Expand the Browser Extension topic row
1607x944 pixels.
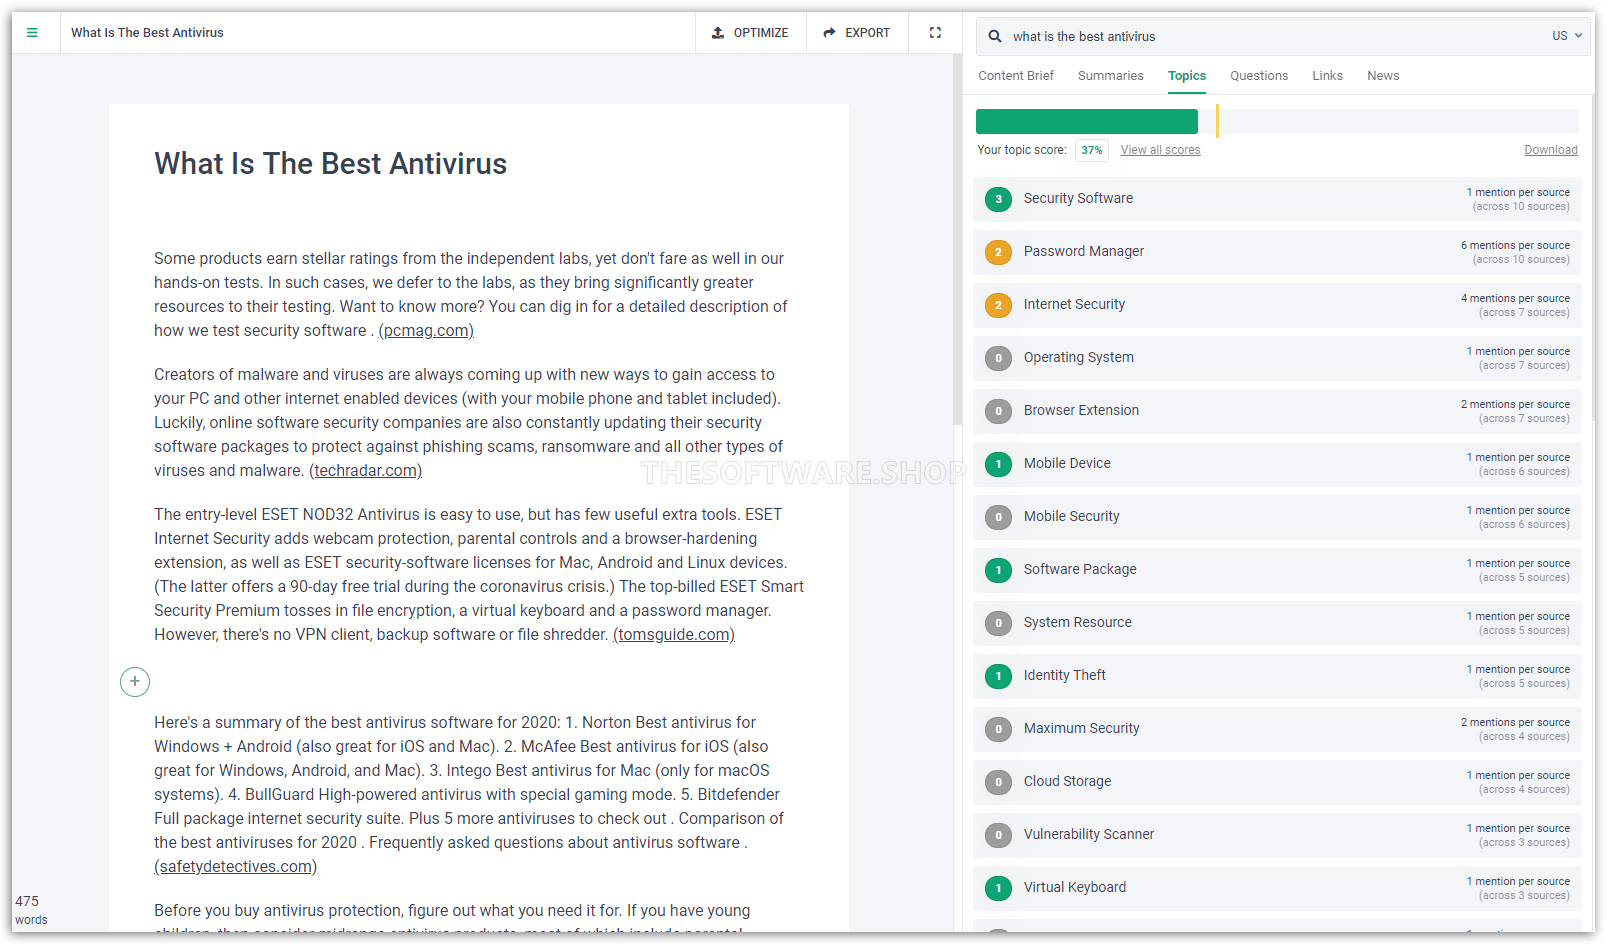(x=1276, y=411)
